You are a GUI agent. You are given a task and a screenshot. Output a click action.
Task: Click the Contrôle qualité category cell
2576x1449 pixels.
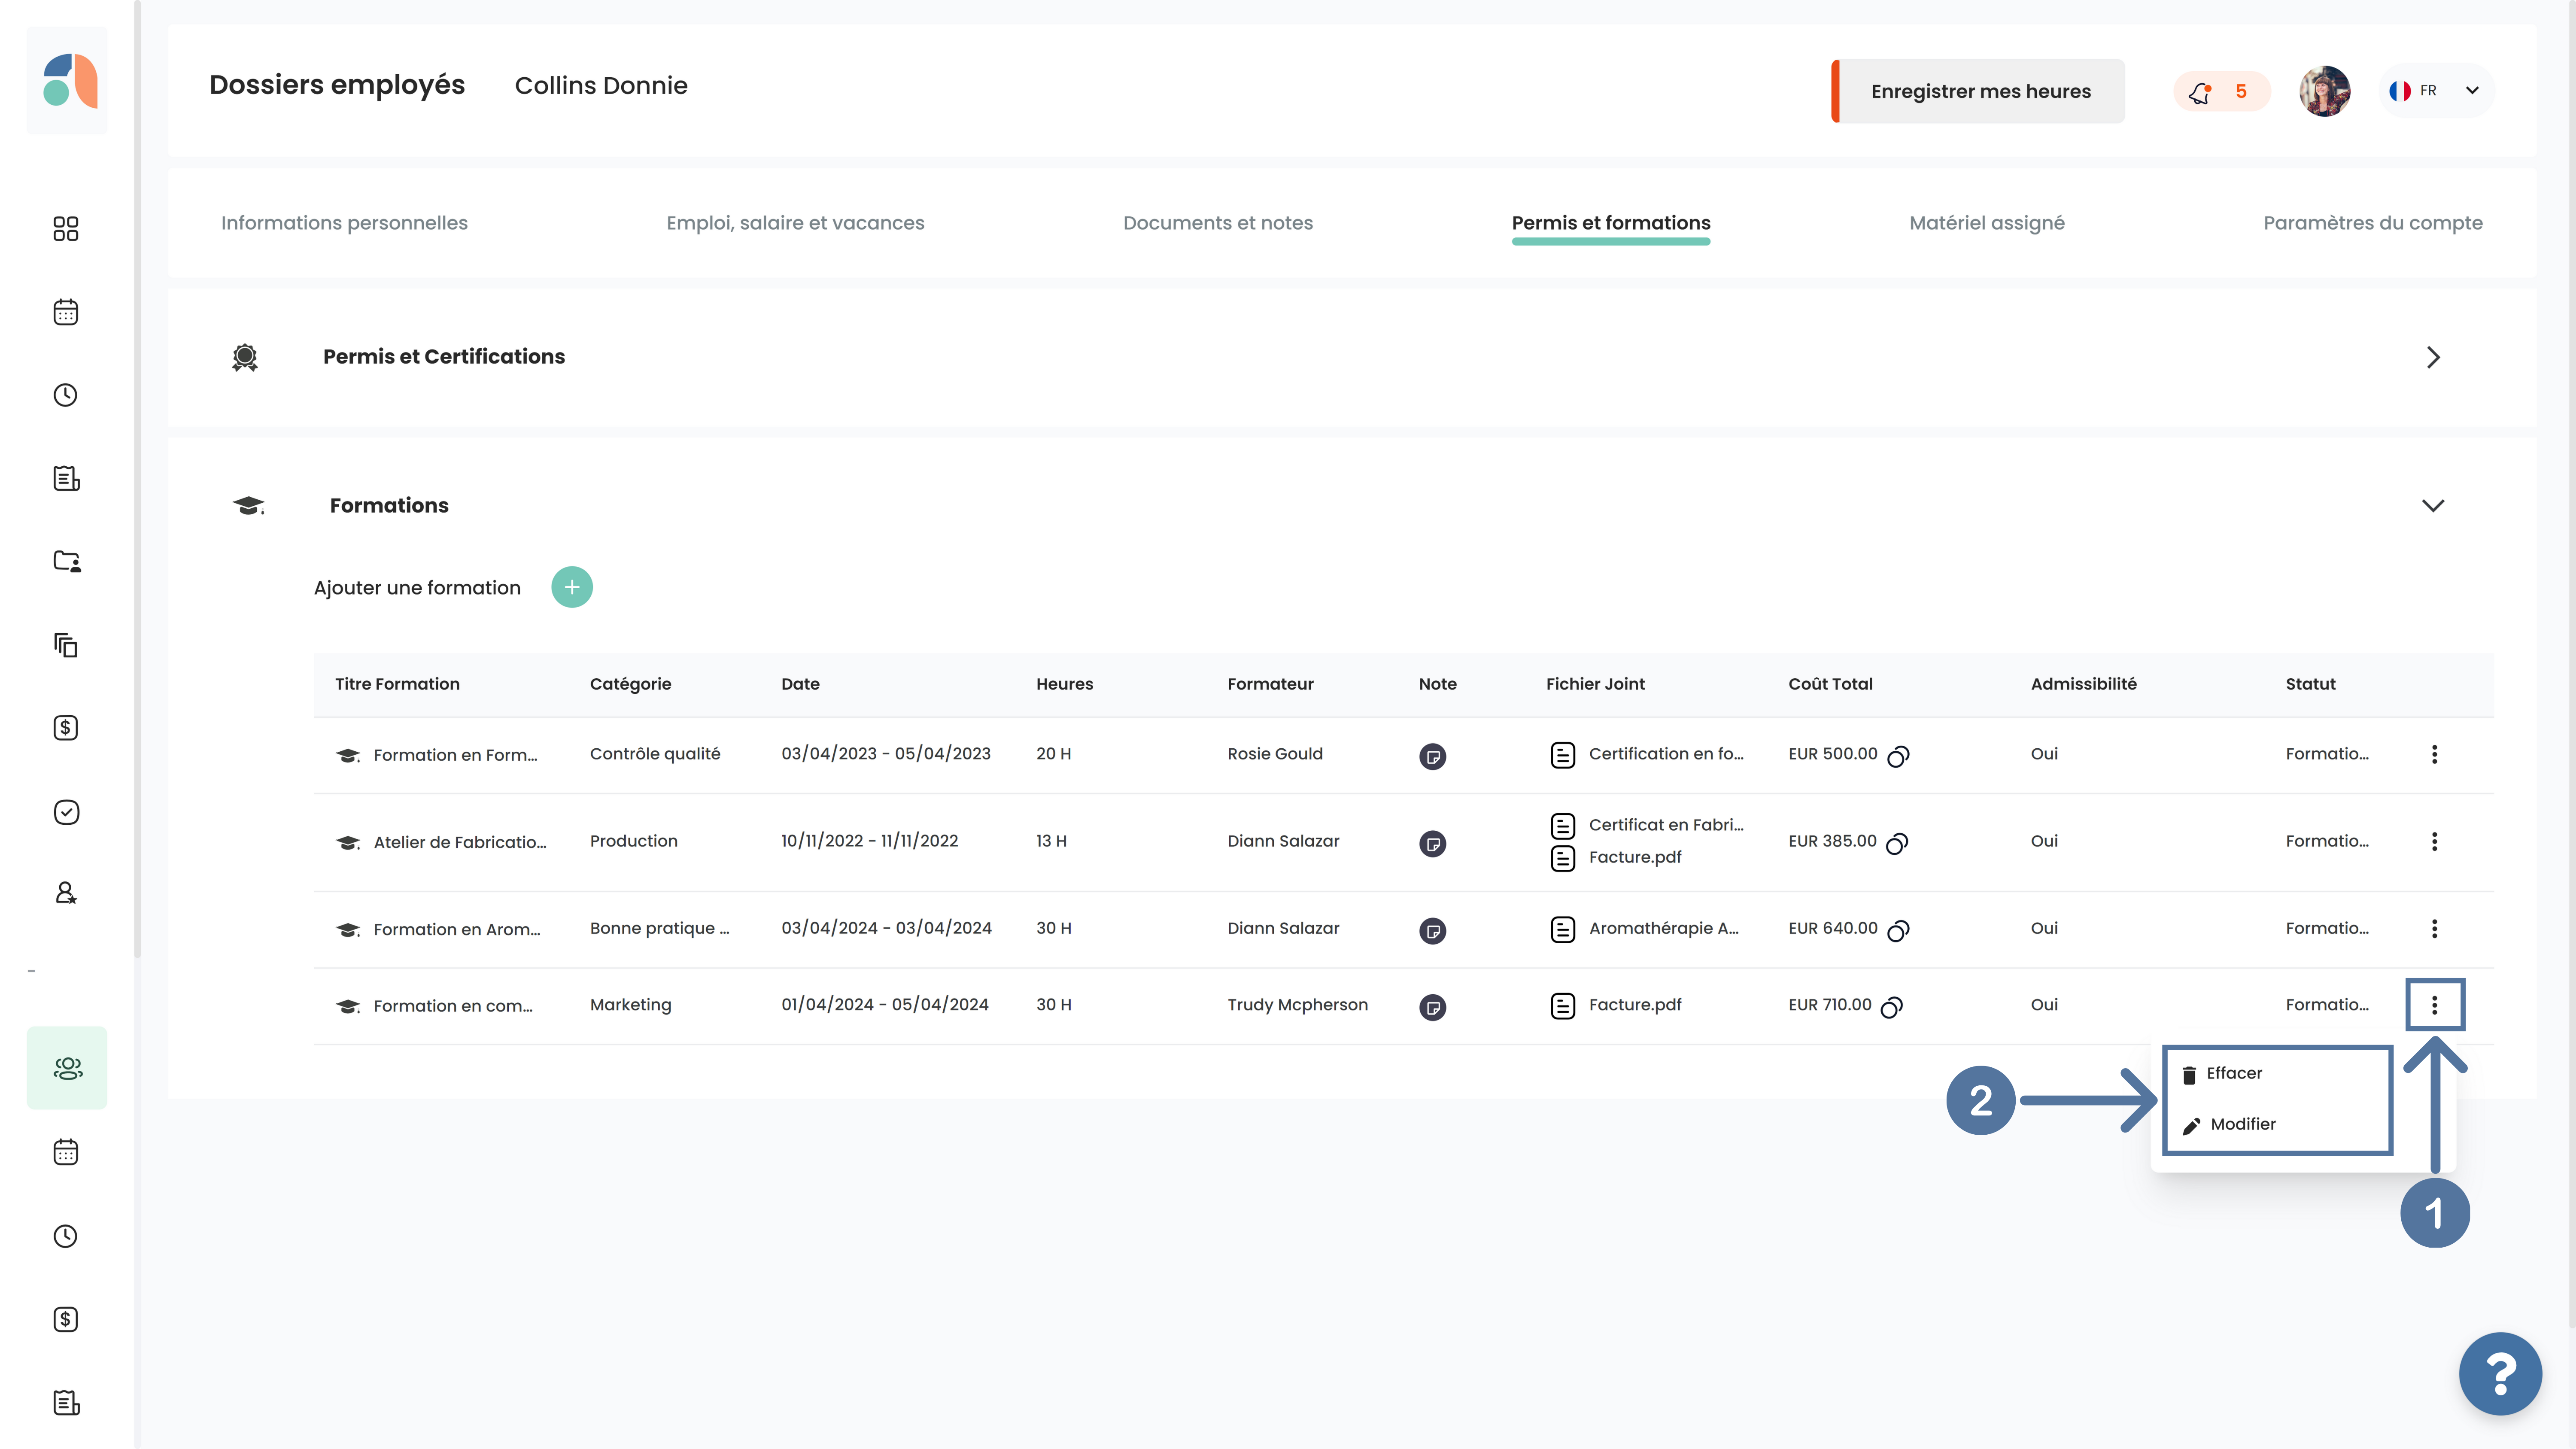655,754
